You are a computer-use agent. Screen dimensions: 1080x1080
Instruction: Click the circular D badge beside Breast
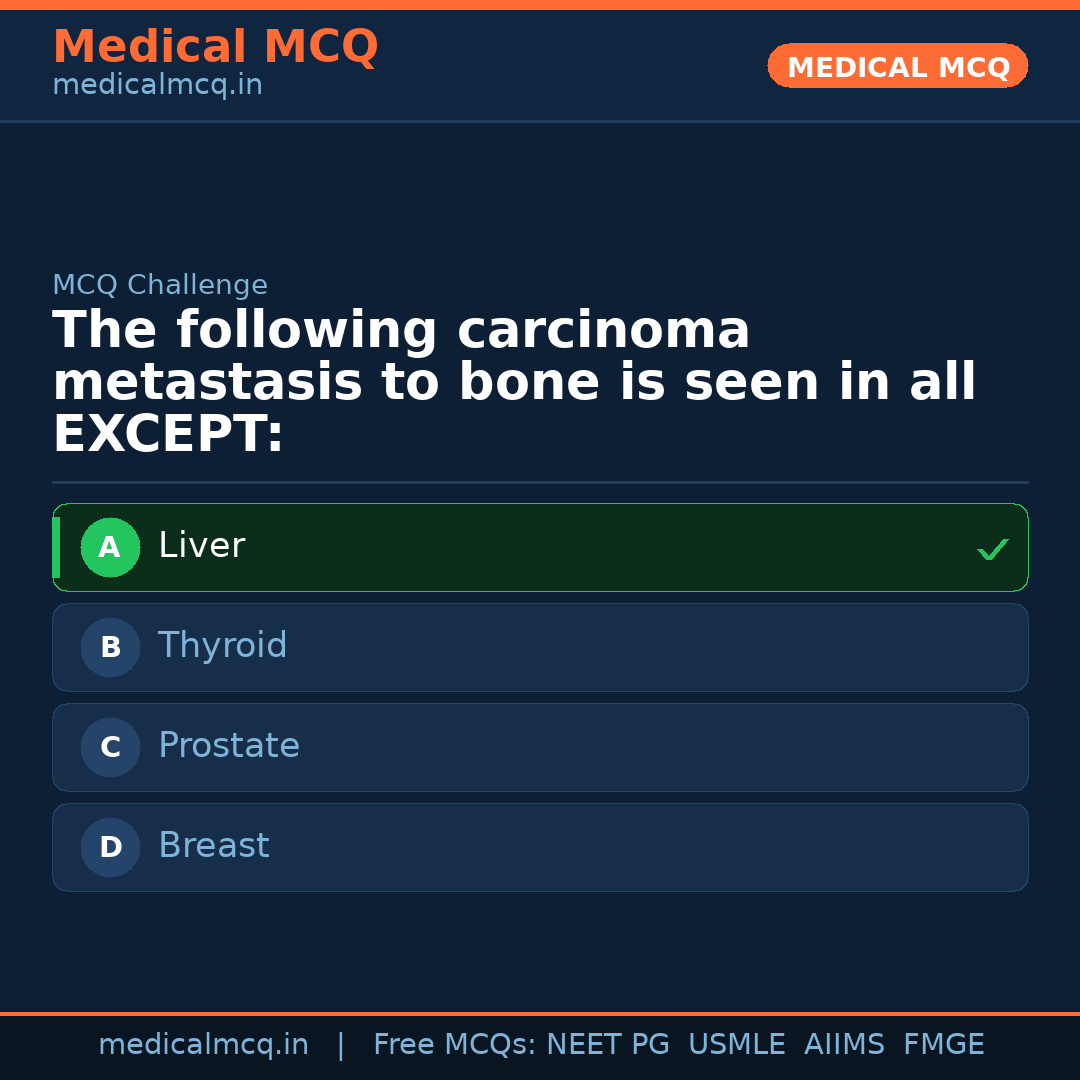(110, 847)
